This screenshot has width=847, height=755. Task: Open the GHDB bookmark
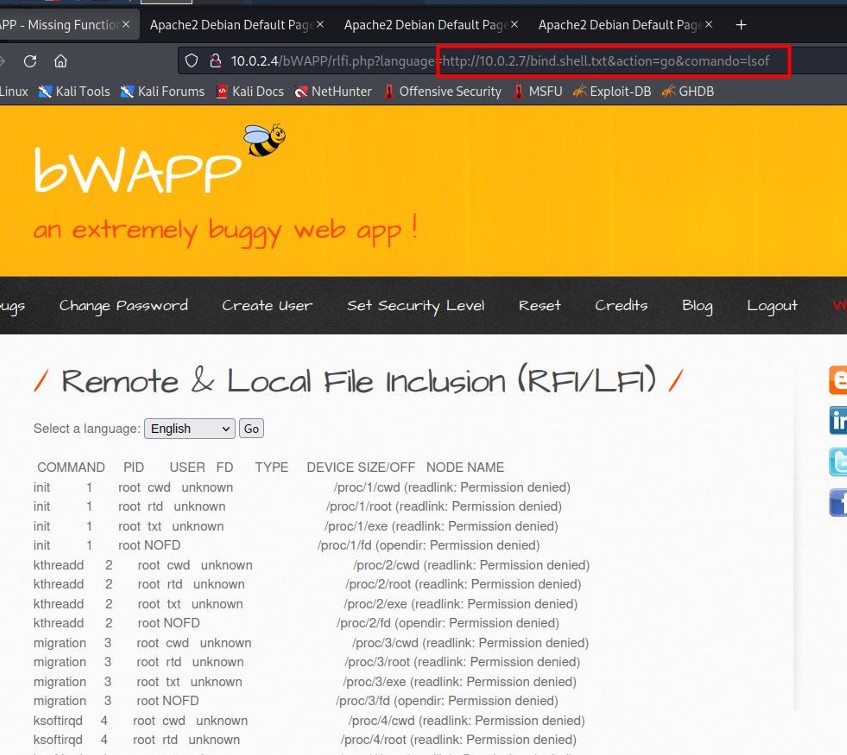point(688,91)
